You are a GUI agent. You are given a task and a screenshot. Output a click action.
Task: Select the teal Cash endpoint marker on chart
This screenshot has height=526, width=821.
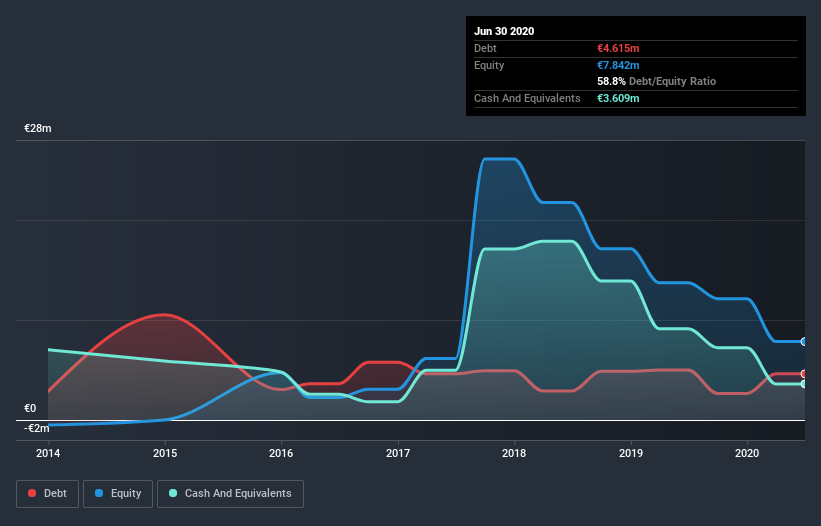pos(804,384)
